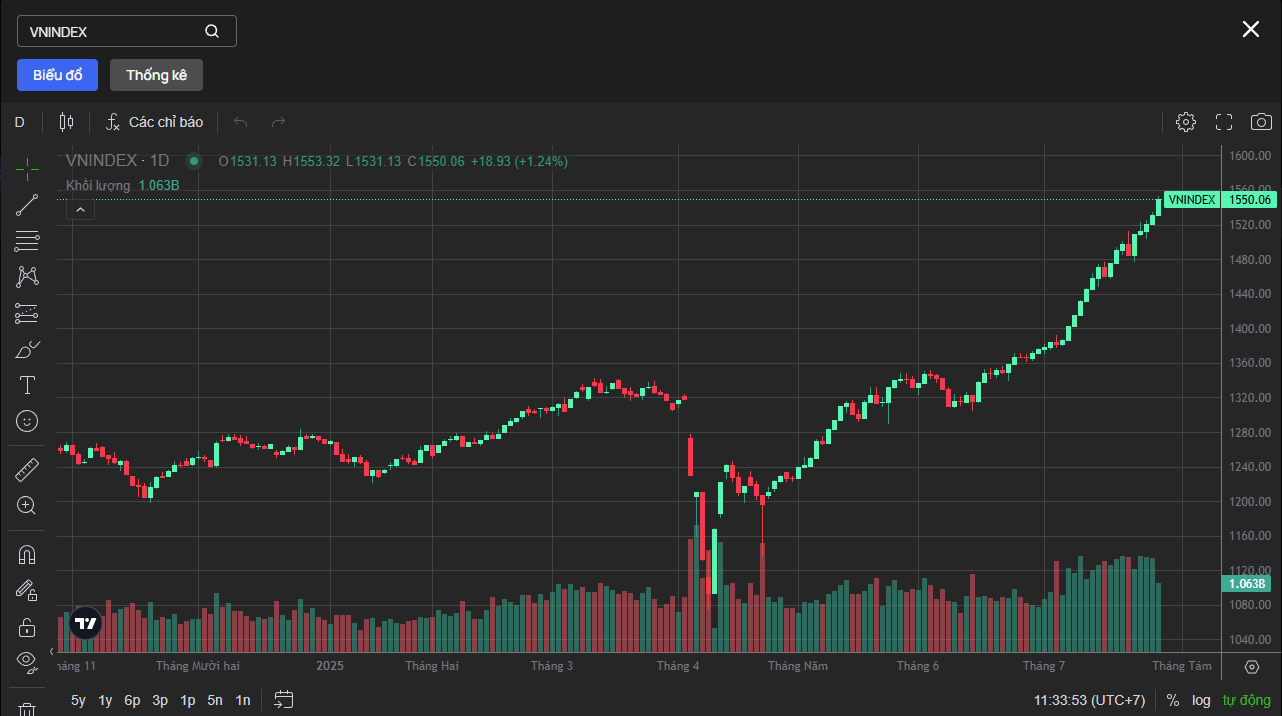Screen dimensions: 1282x716
Task: Open chart style candlestick selector
Action: [67, 122]
